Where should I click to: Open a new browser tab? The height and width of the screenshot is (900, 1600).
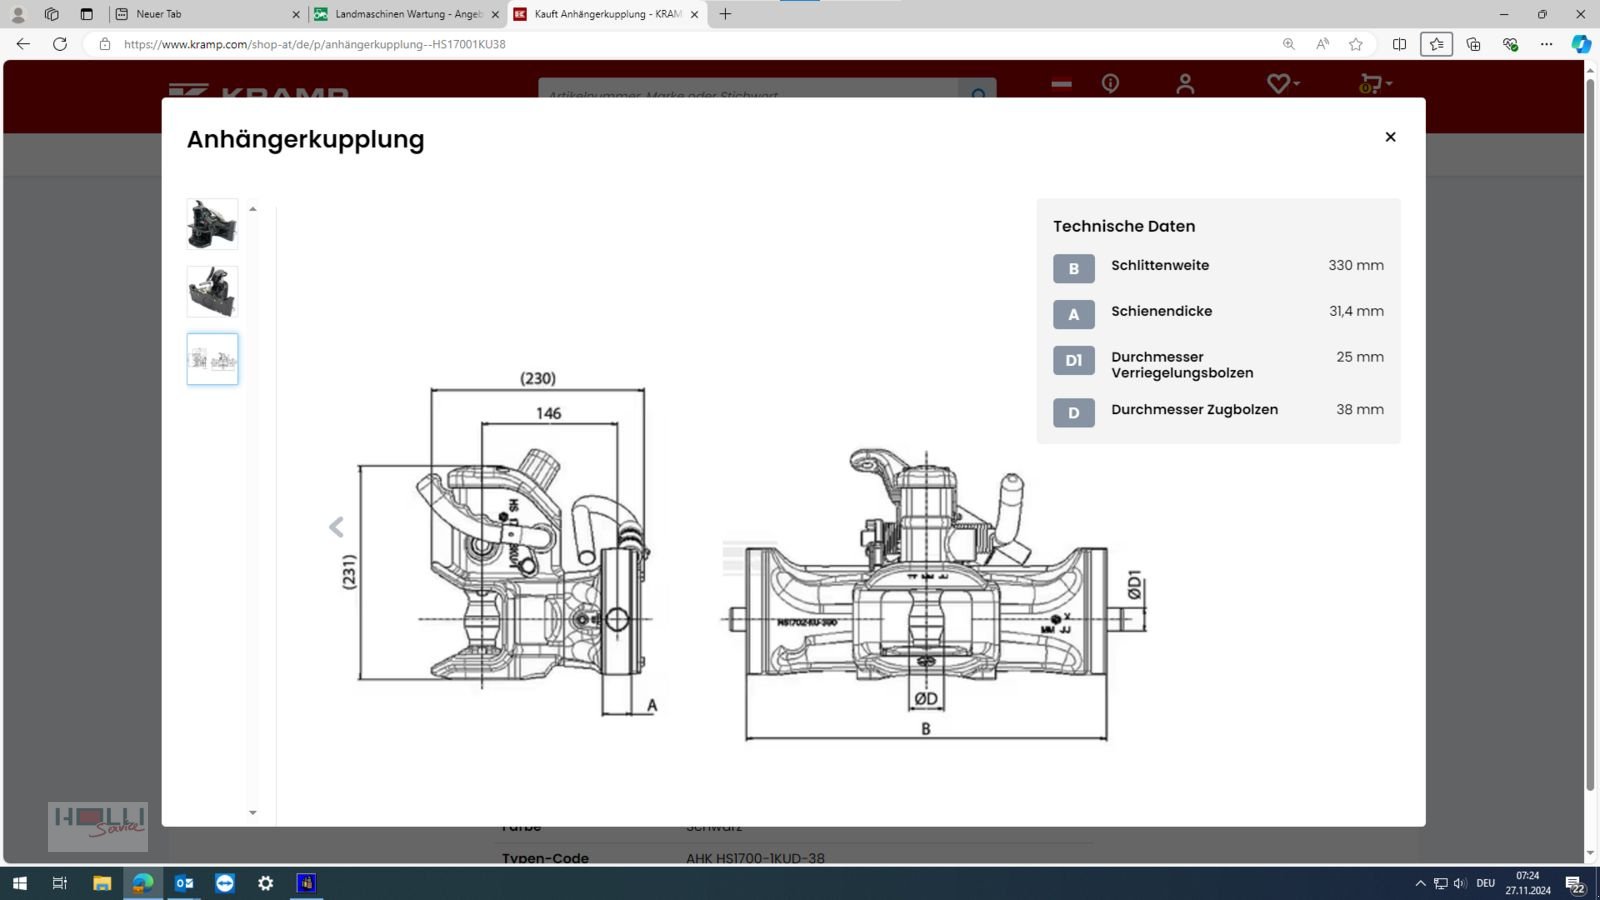(x=725, y=14)
